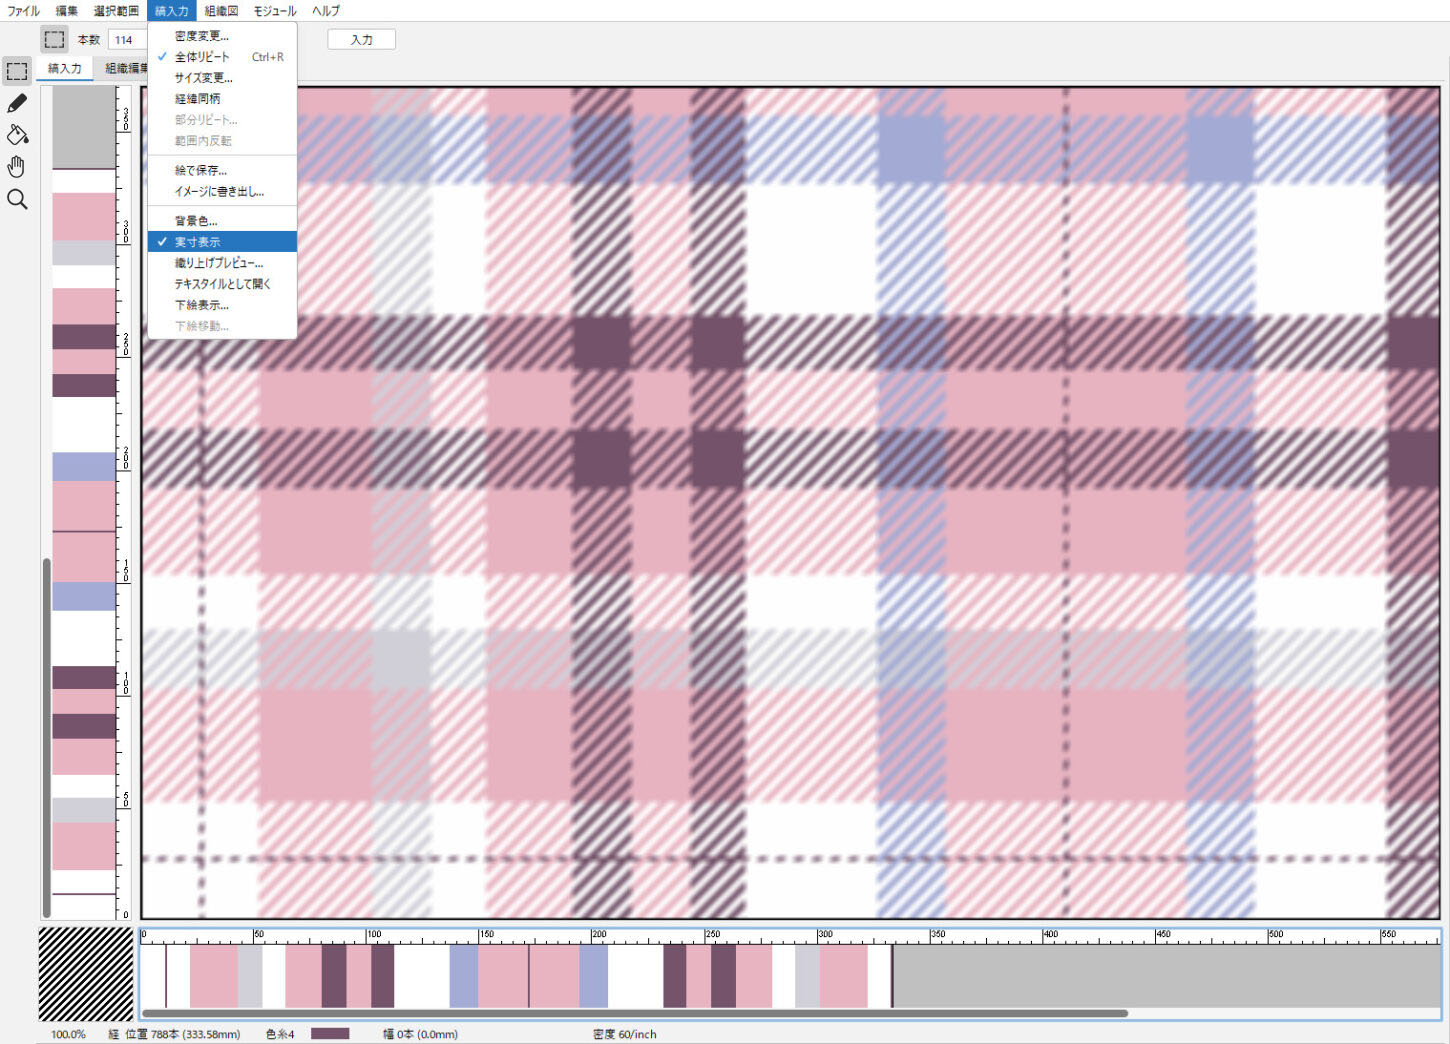Switch to the 縞入力 tab
The height and width of the screenshot is (1044, 1450).
pyautogui.click(x=65, y=69)
